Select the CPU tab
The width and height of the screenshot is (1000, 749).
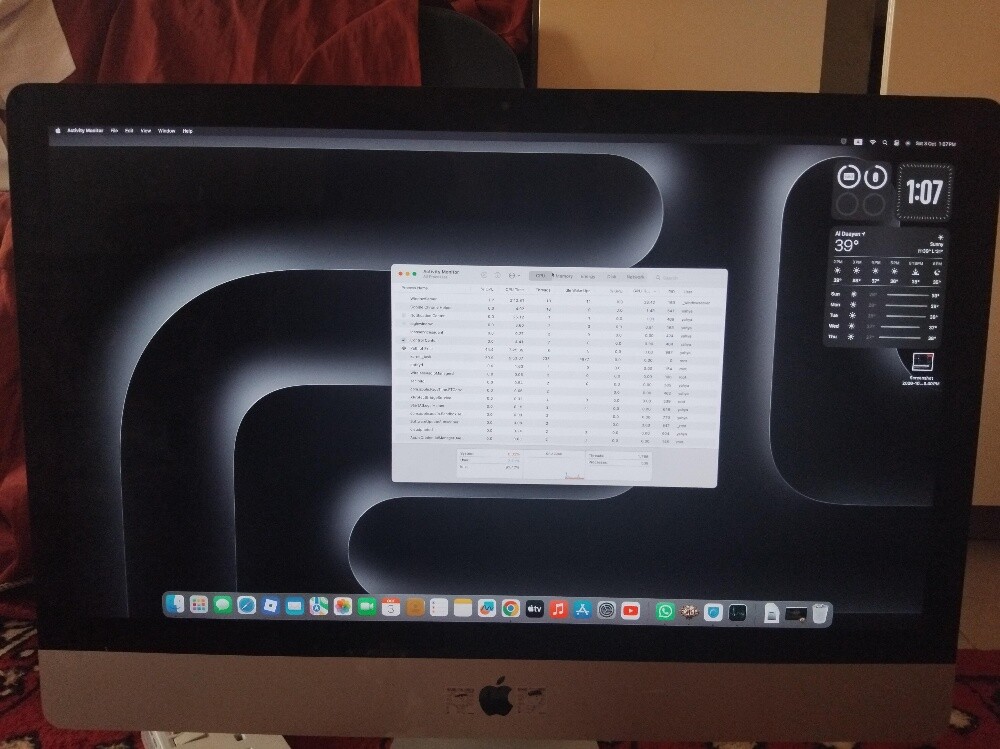(x=541, y=276)
